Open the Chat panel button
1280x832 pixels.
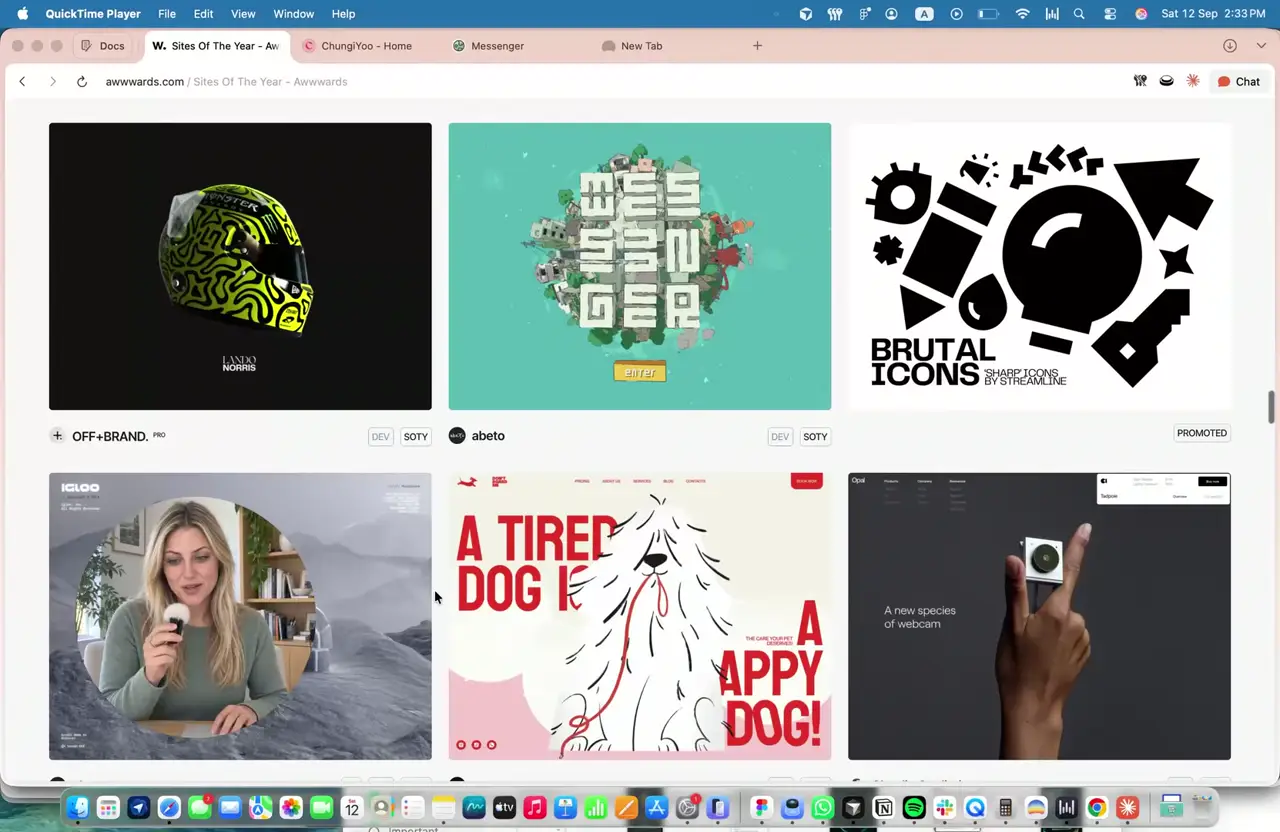[x=1238, y=82]
